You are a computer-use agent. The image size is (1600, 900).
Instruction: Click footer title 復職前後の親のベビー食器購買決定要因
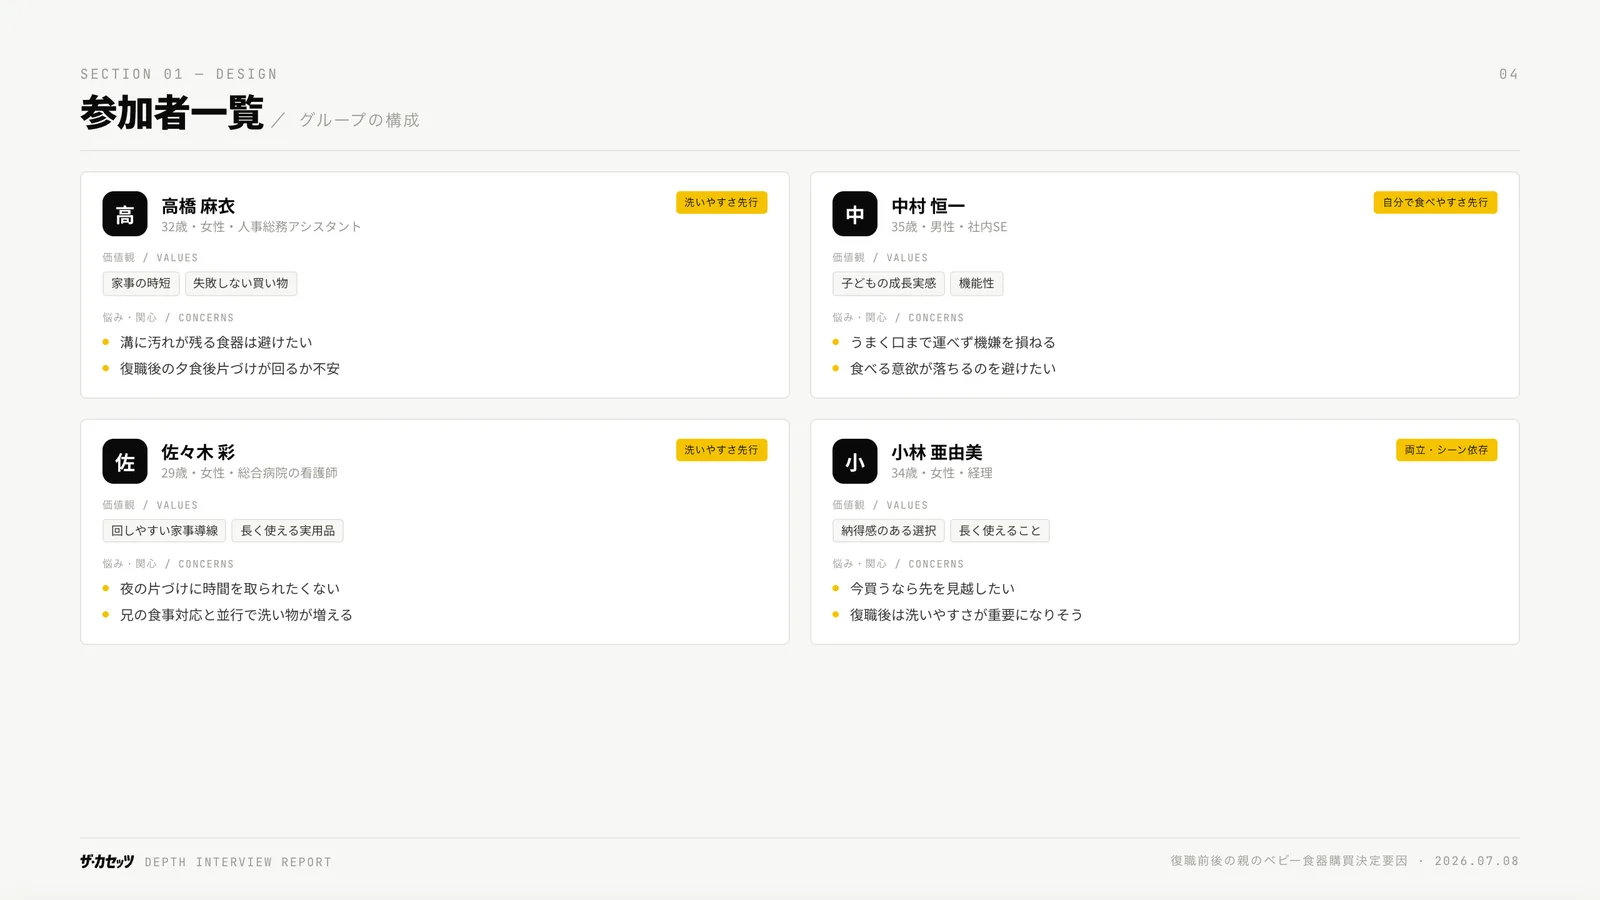coord(1289,861)
